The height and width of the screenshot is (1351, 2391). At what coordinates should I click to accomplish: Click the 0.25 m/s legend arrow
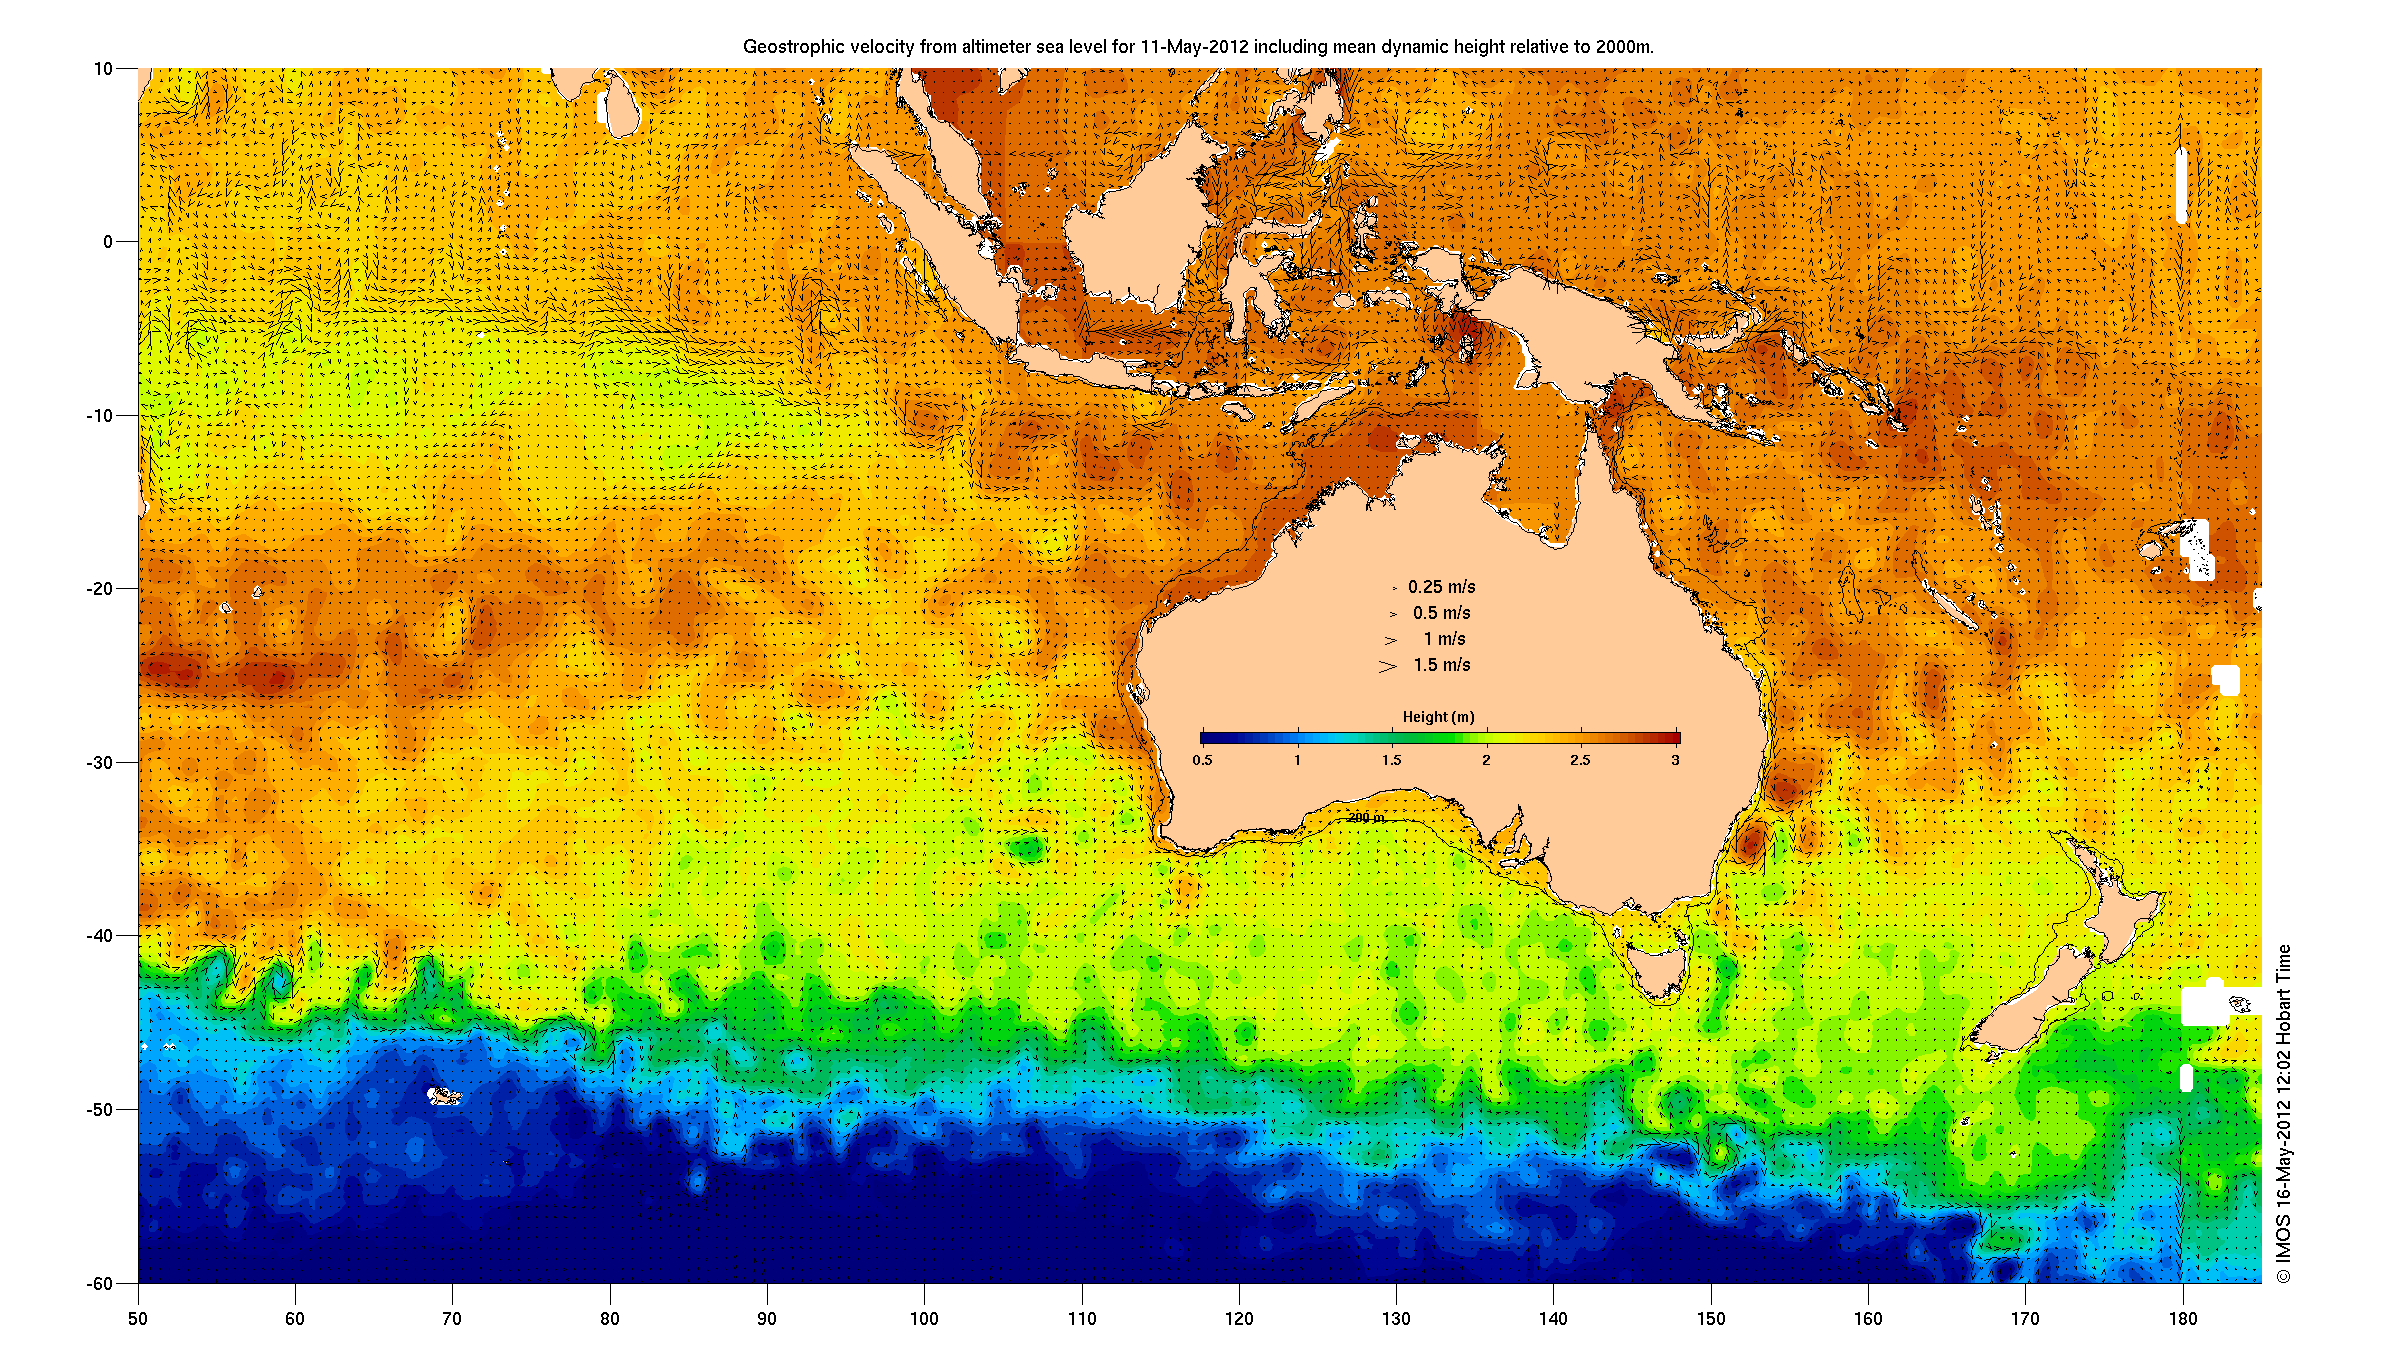[x=1394, y=588]
